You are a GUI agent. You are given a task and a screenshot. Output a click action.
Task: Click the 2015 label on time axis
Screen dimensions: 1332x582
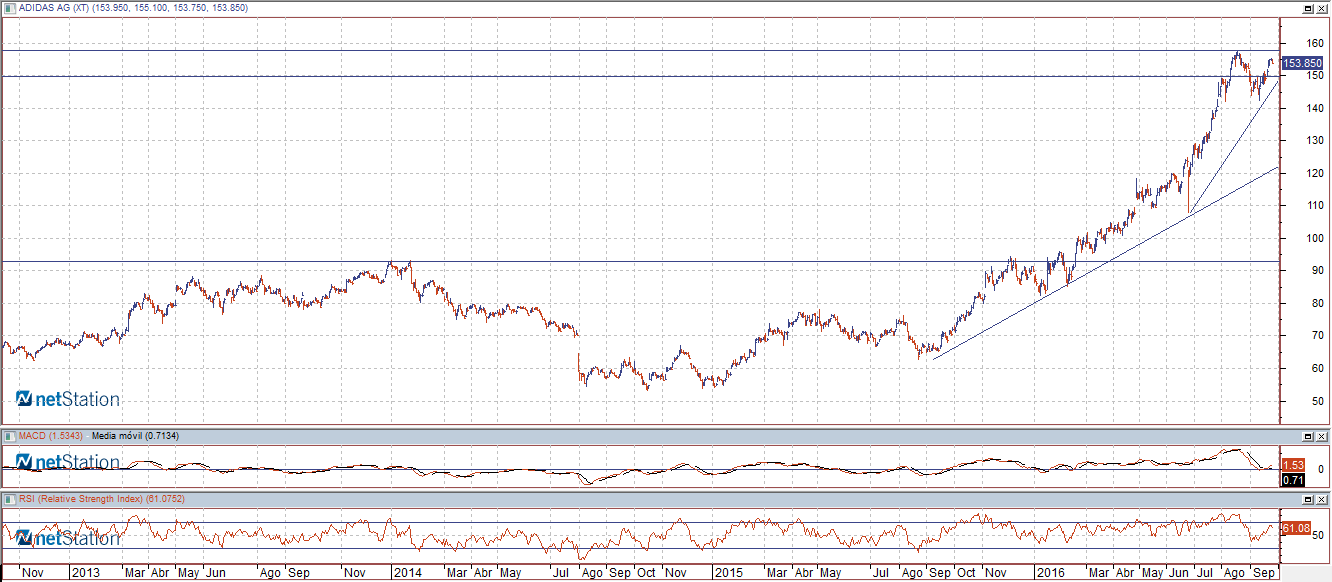(728, 573)
